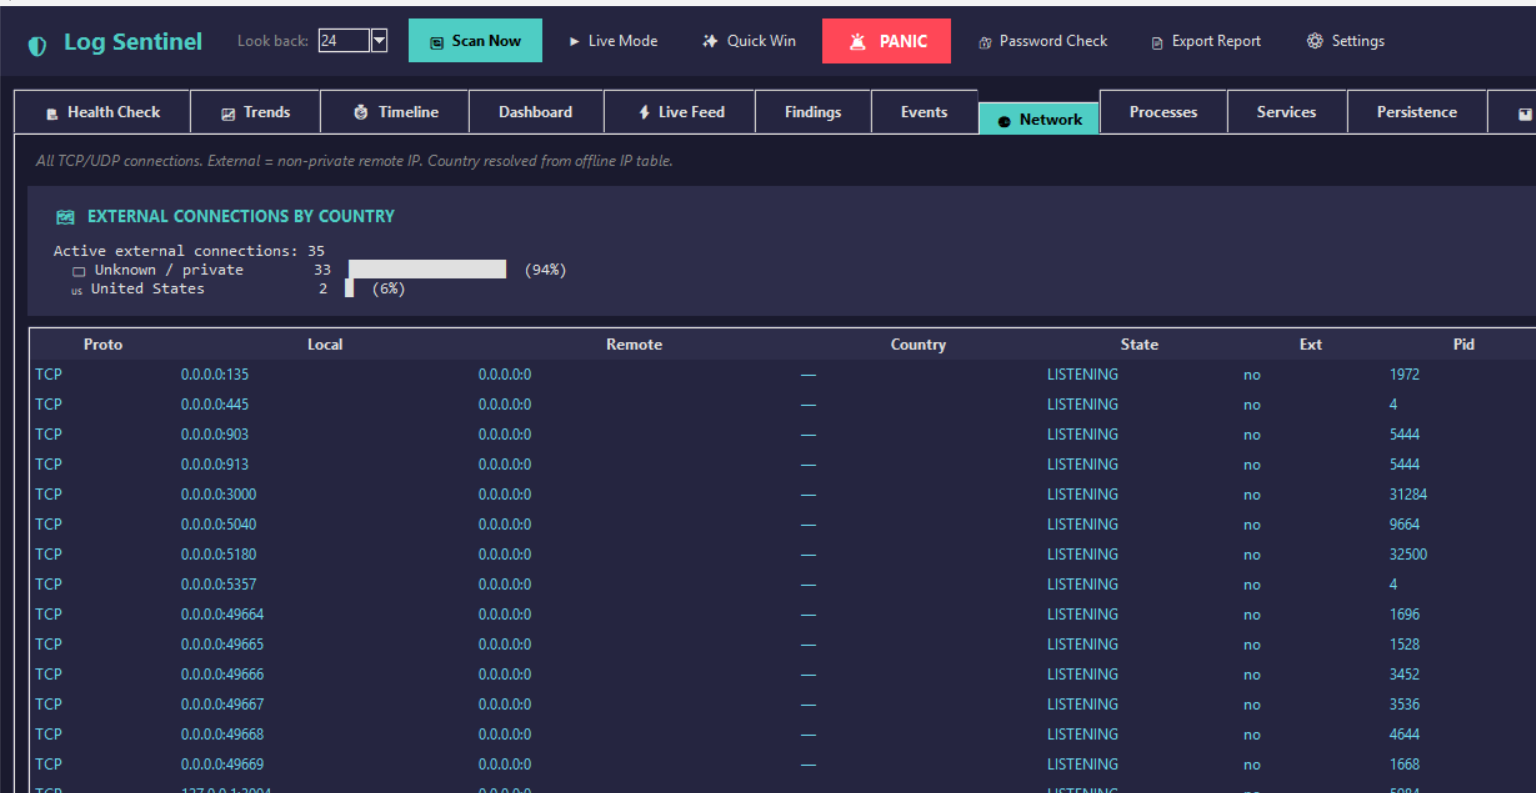Switch to Live Feed tab
This screenshot has width=1536, height=793.
point(680,112)
